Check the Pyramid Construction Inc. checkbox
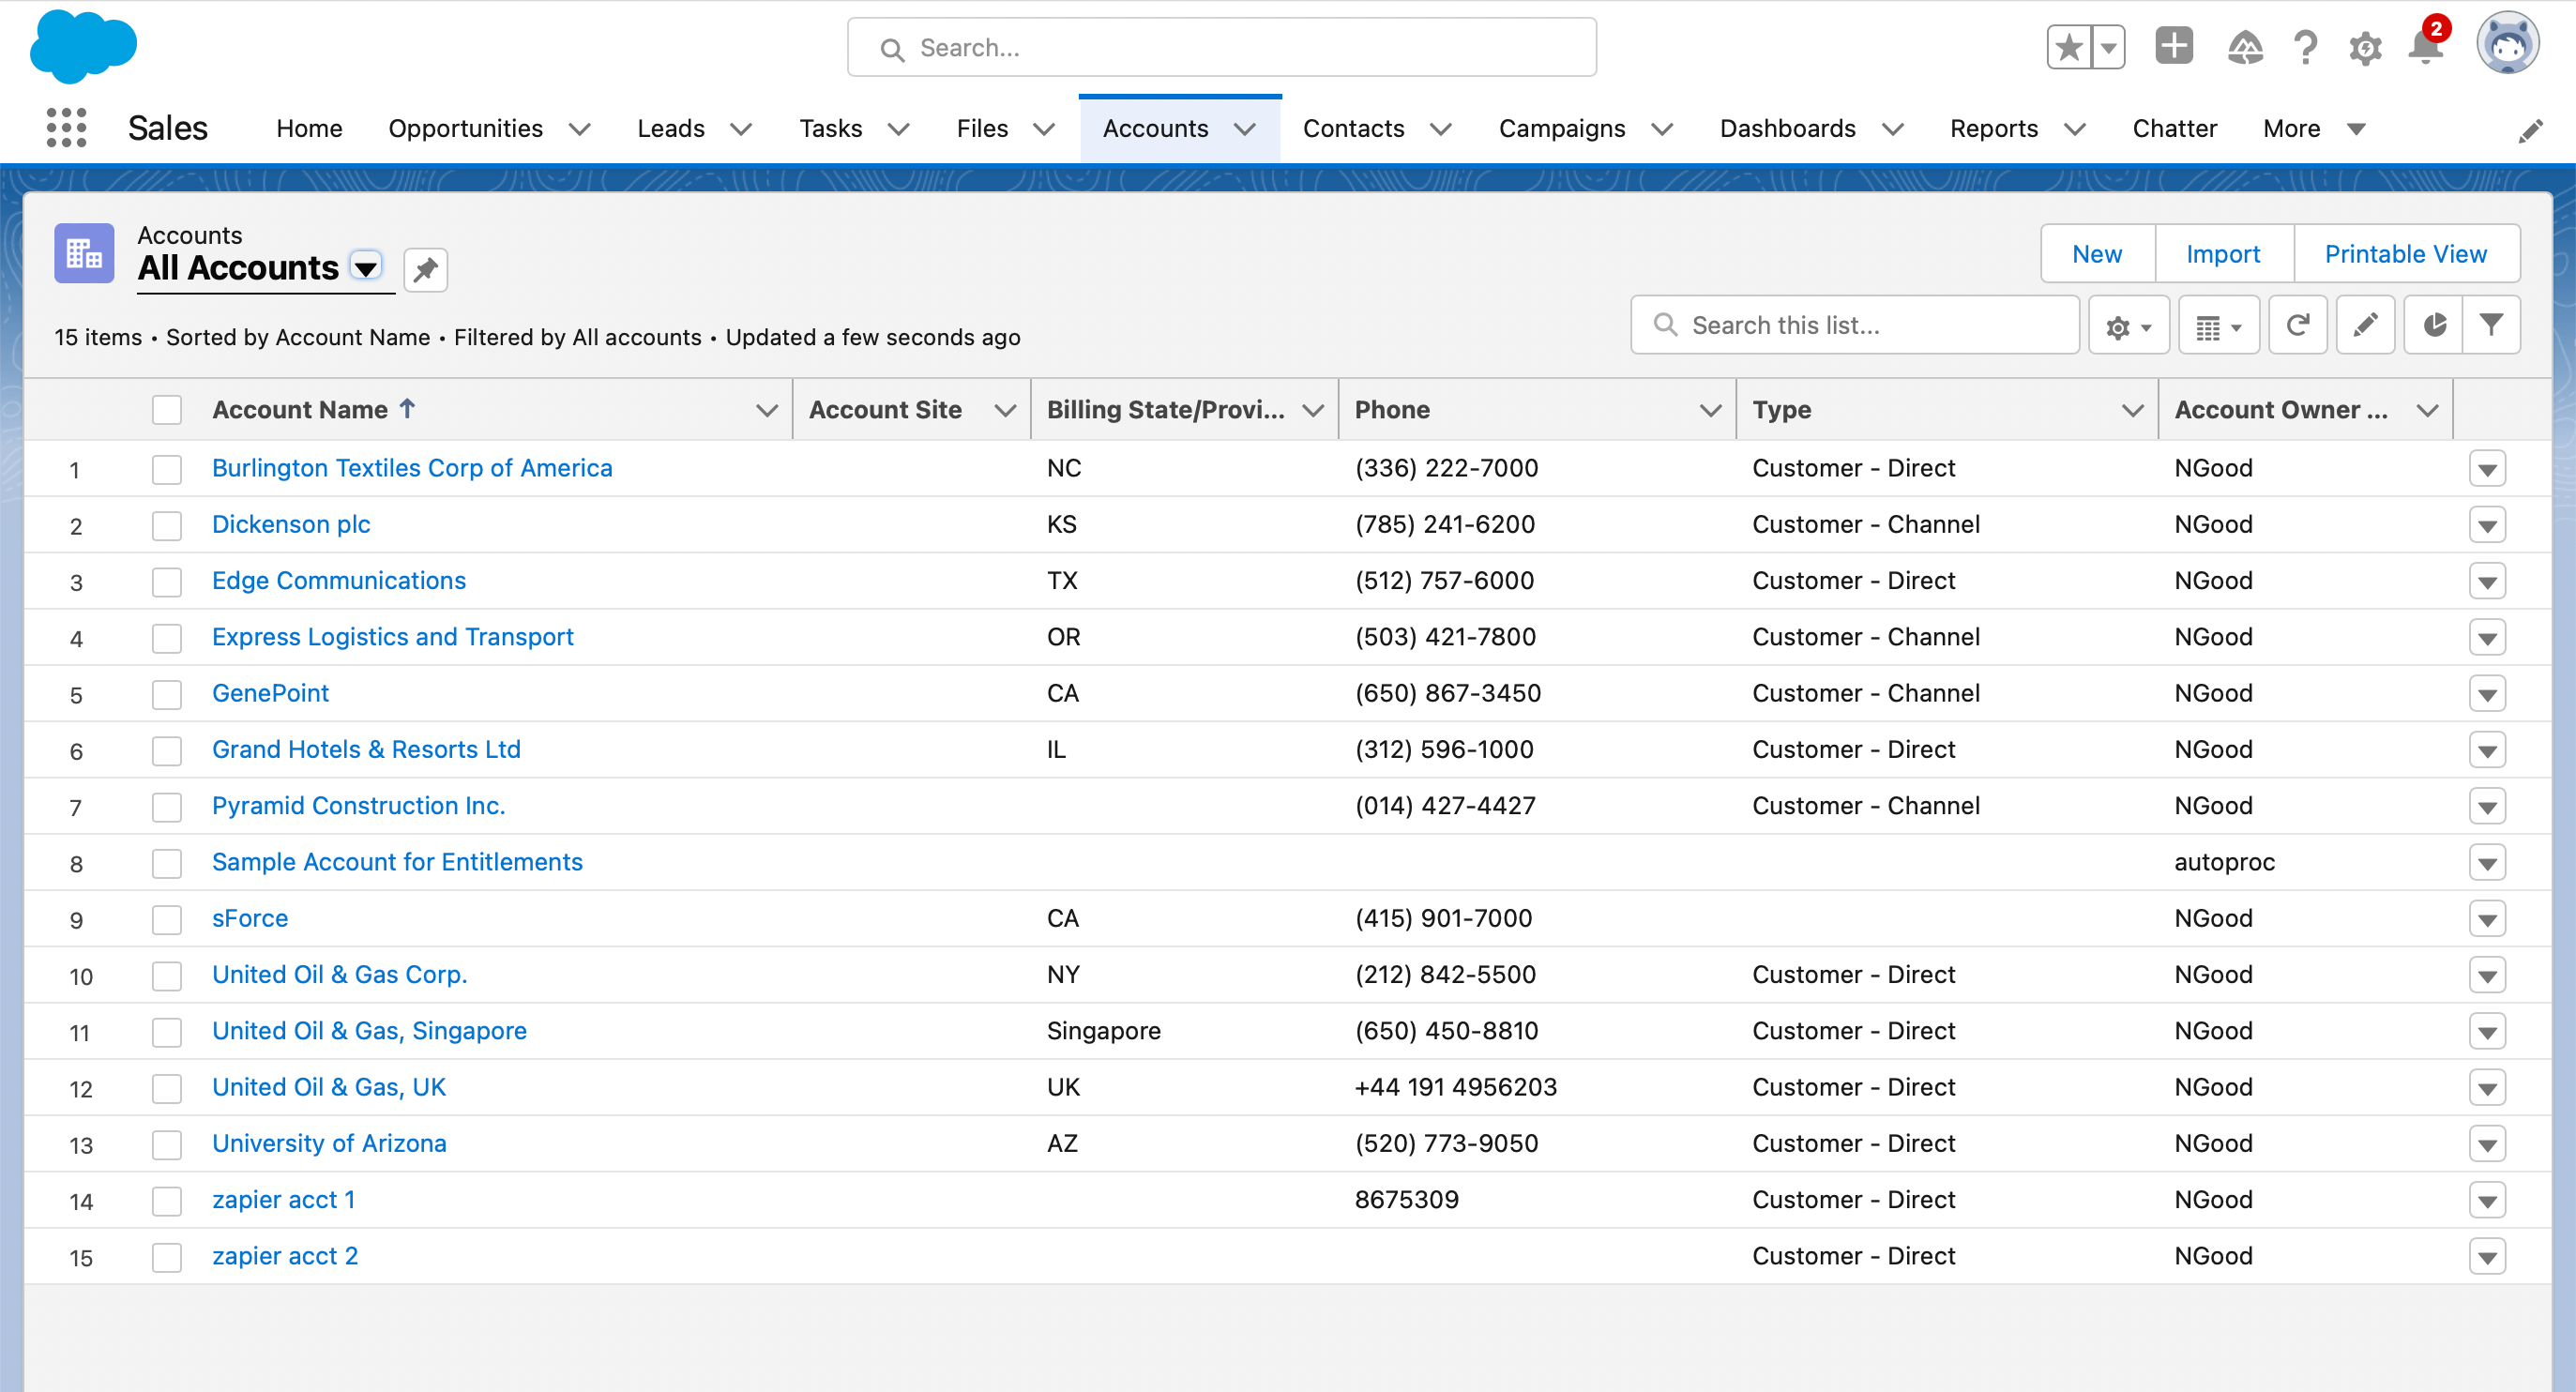2576x1392 pixels. (167, 807)
